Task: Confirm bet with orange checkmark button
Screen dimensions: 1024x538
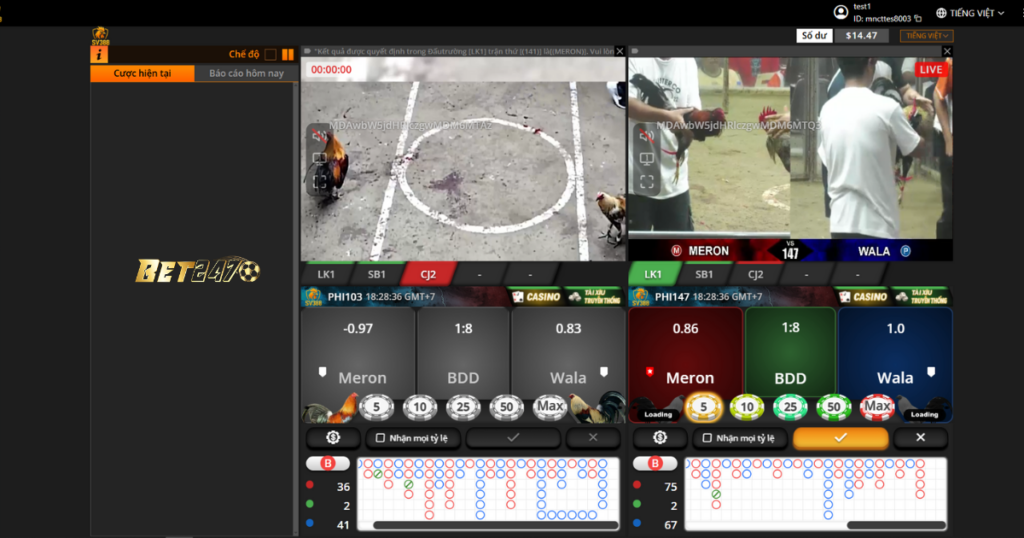Action: (x=840, y=438)
